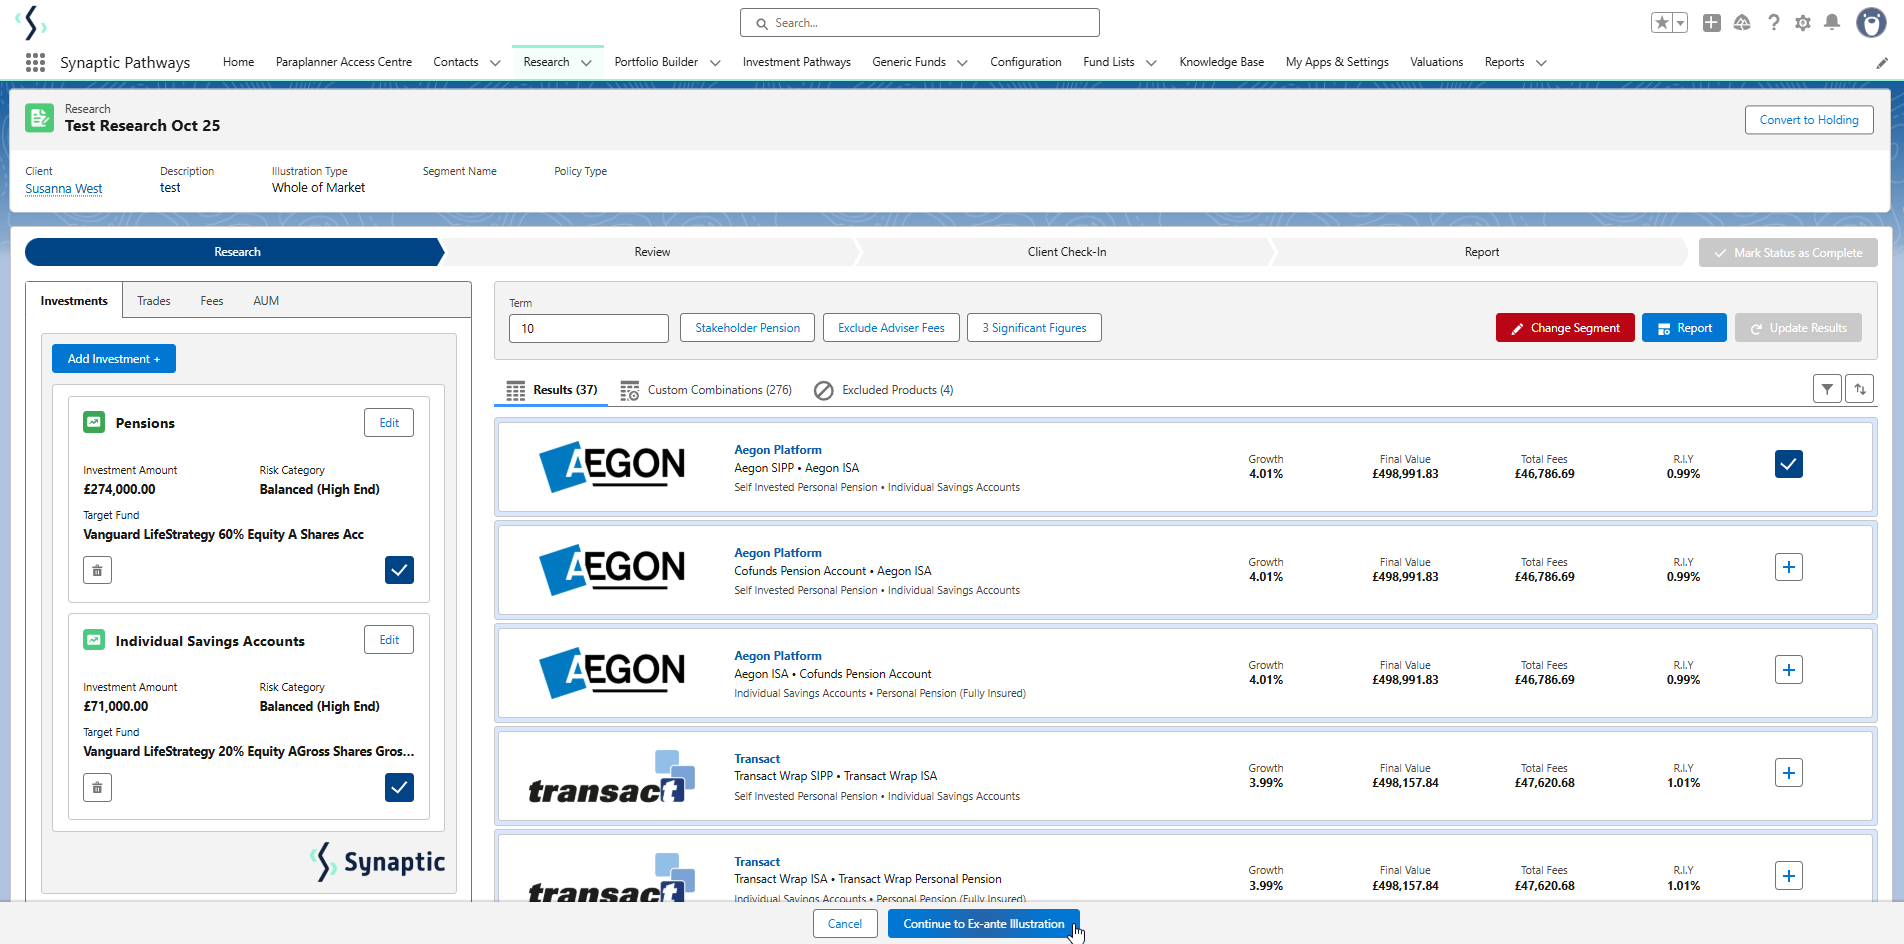Viewport: 1904px width, 944px height.
Task: Click the favorites star icon
Action: [1662, 23]
